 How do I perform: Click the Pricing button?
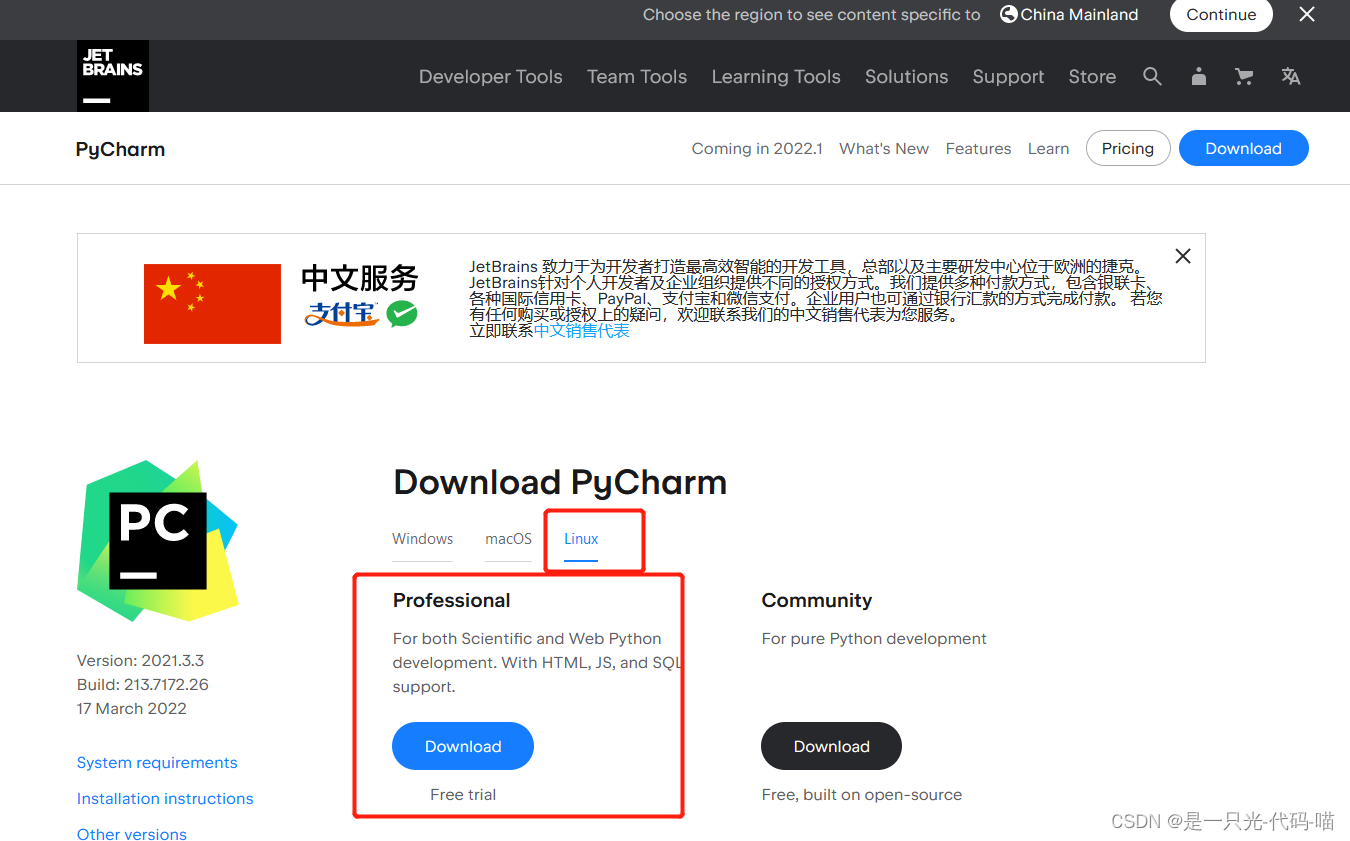[1128, 148]
